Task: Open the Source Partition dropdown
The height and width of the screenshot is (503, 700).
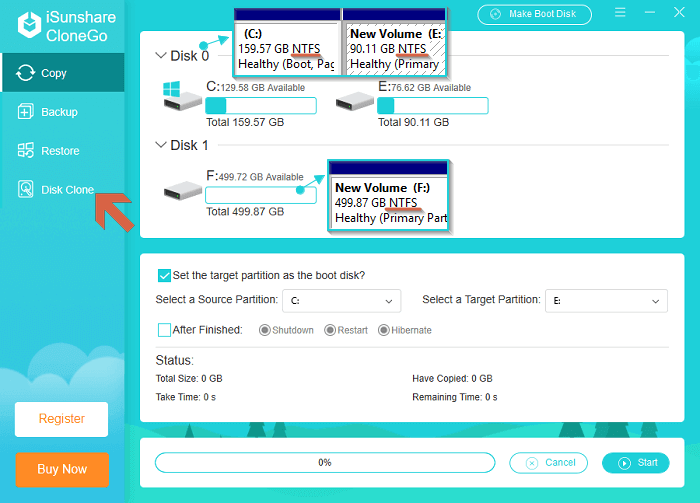Action: (342, 301)
